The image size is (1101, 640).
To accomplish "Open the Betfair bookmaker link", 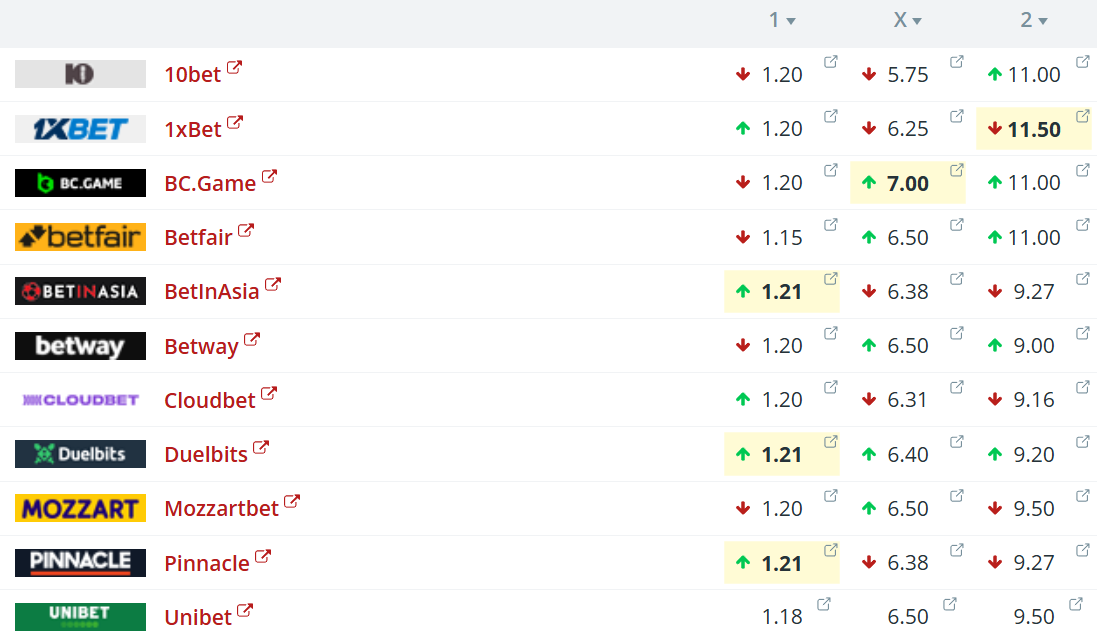I will click(198, 237).
